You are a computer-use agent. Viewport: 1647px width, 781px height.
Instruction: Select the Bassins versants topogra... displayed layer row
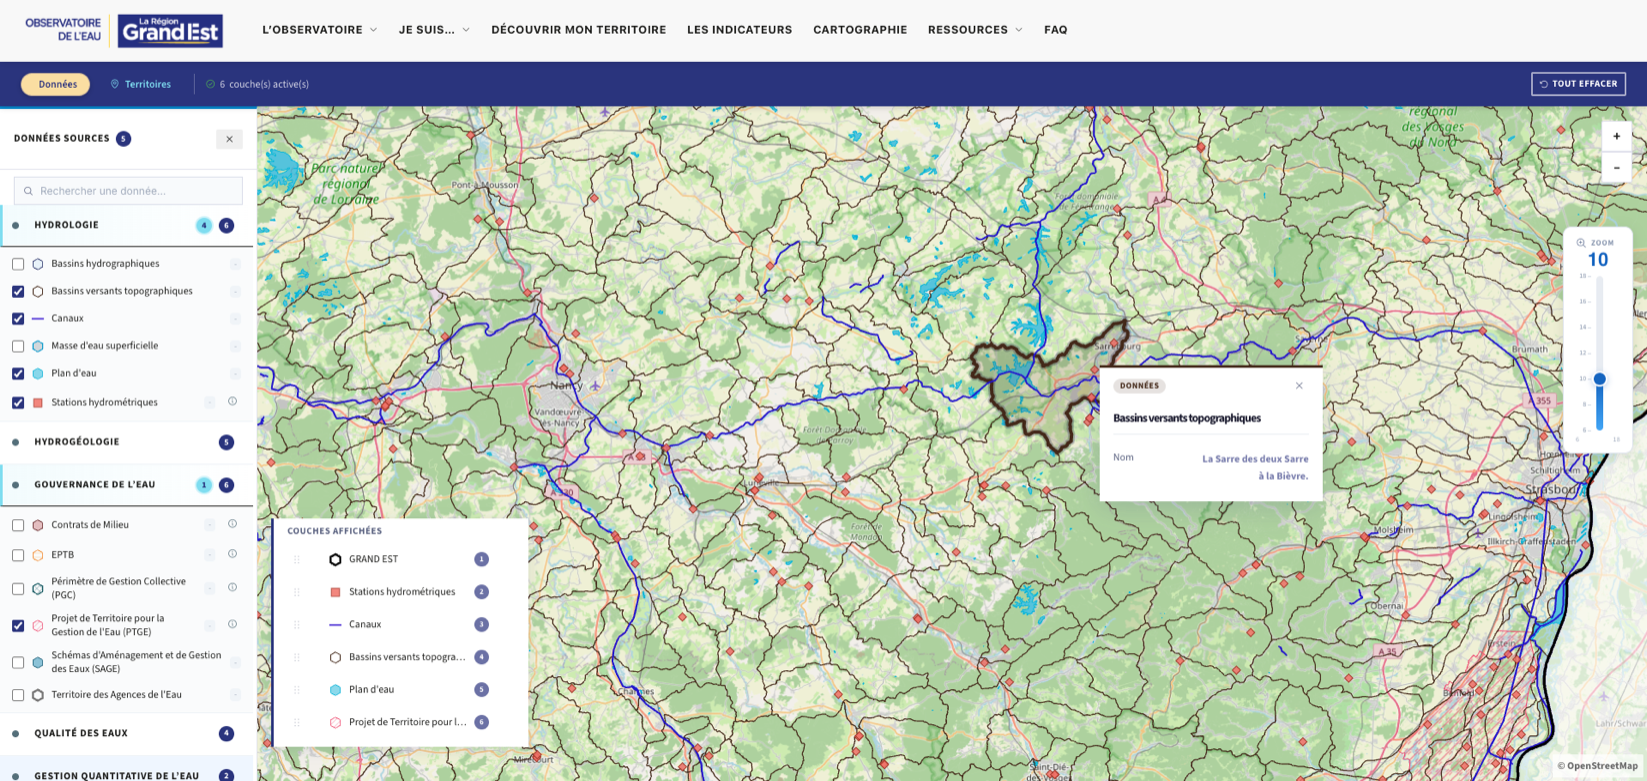[400, 657]
